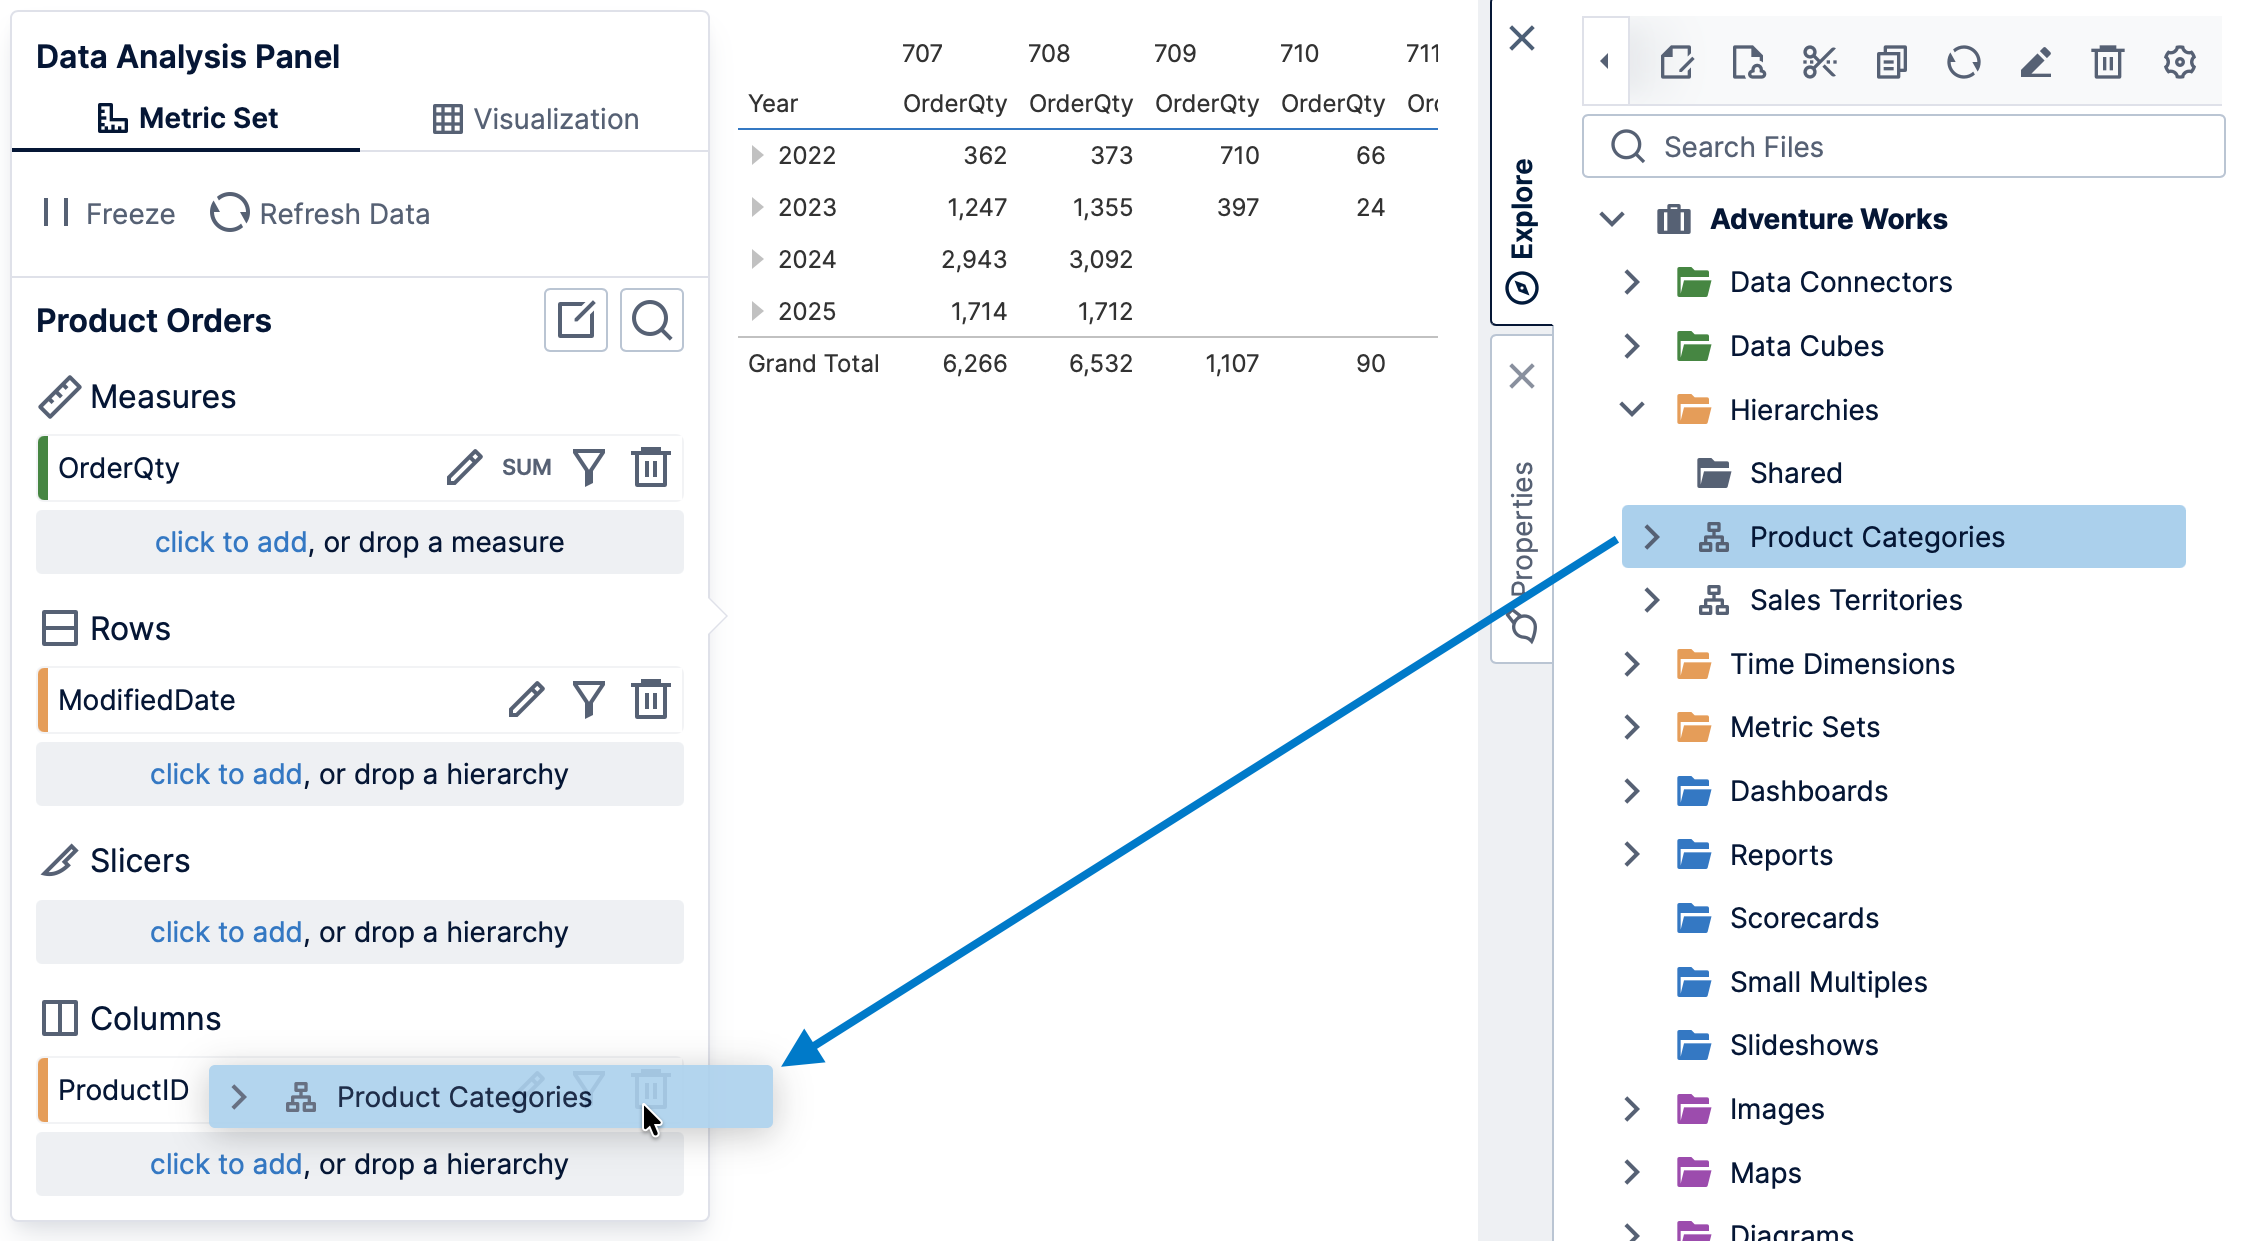The height and width of the screenshot is (1241, 2241).
Task: Select the Slideshows folder
Action: (1804, 1045)
